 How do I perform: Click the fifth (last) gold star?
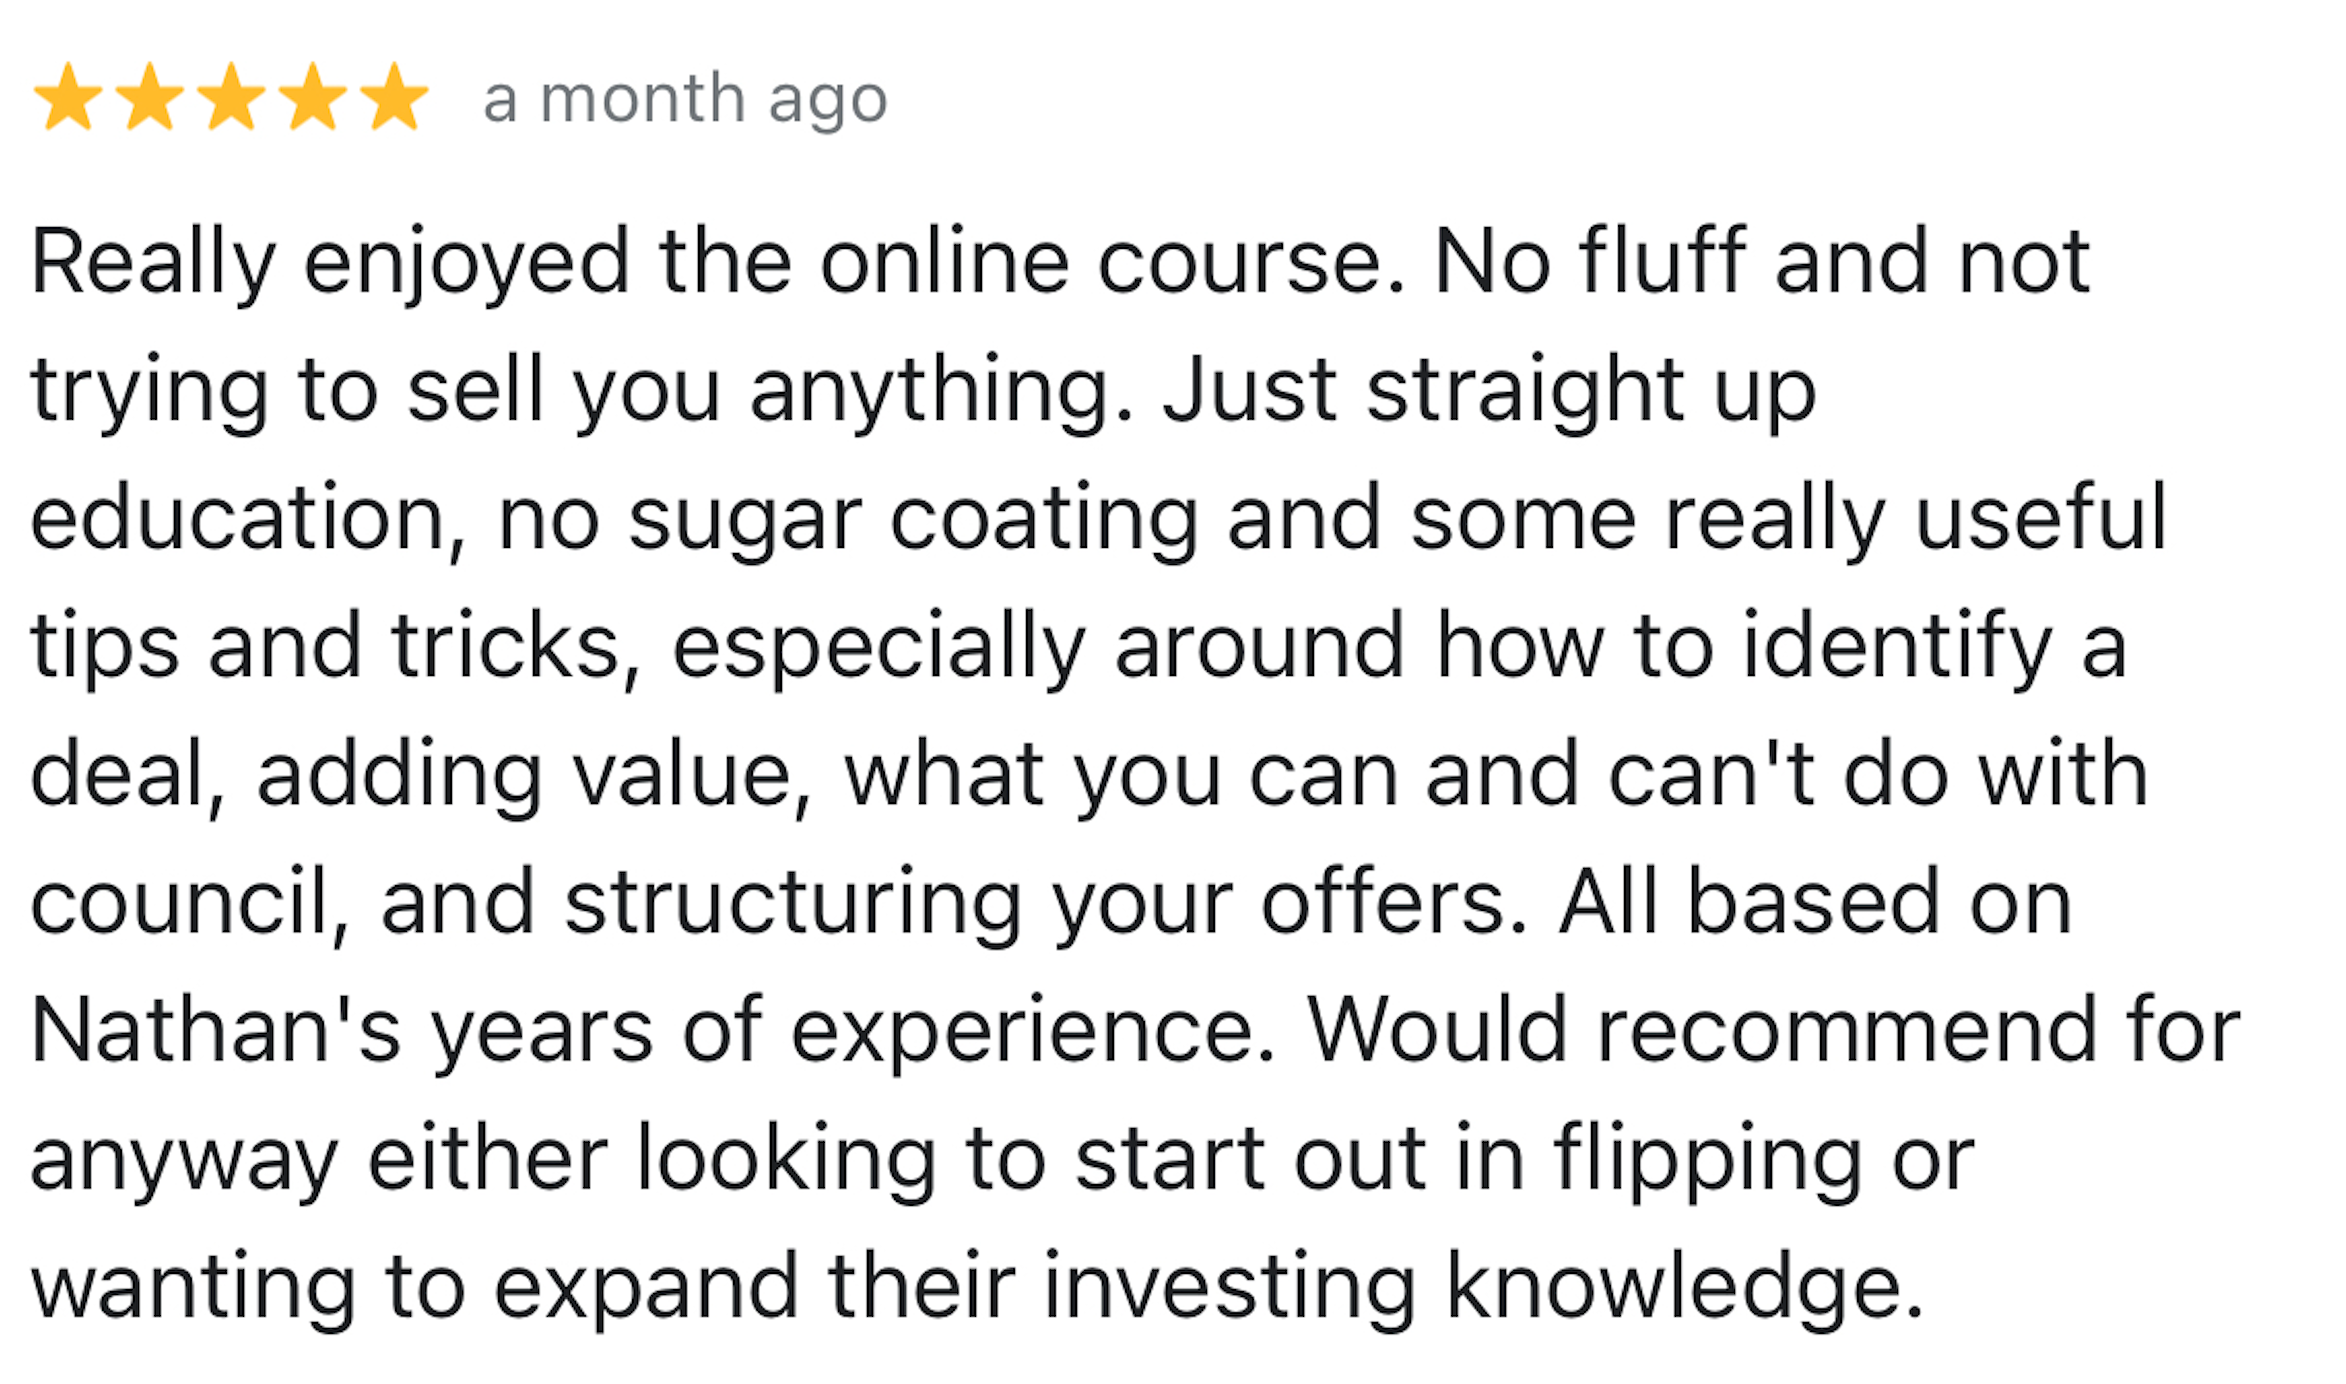click(394, 97)
